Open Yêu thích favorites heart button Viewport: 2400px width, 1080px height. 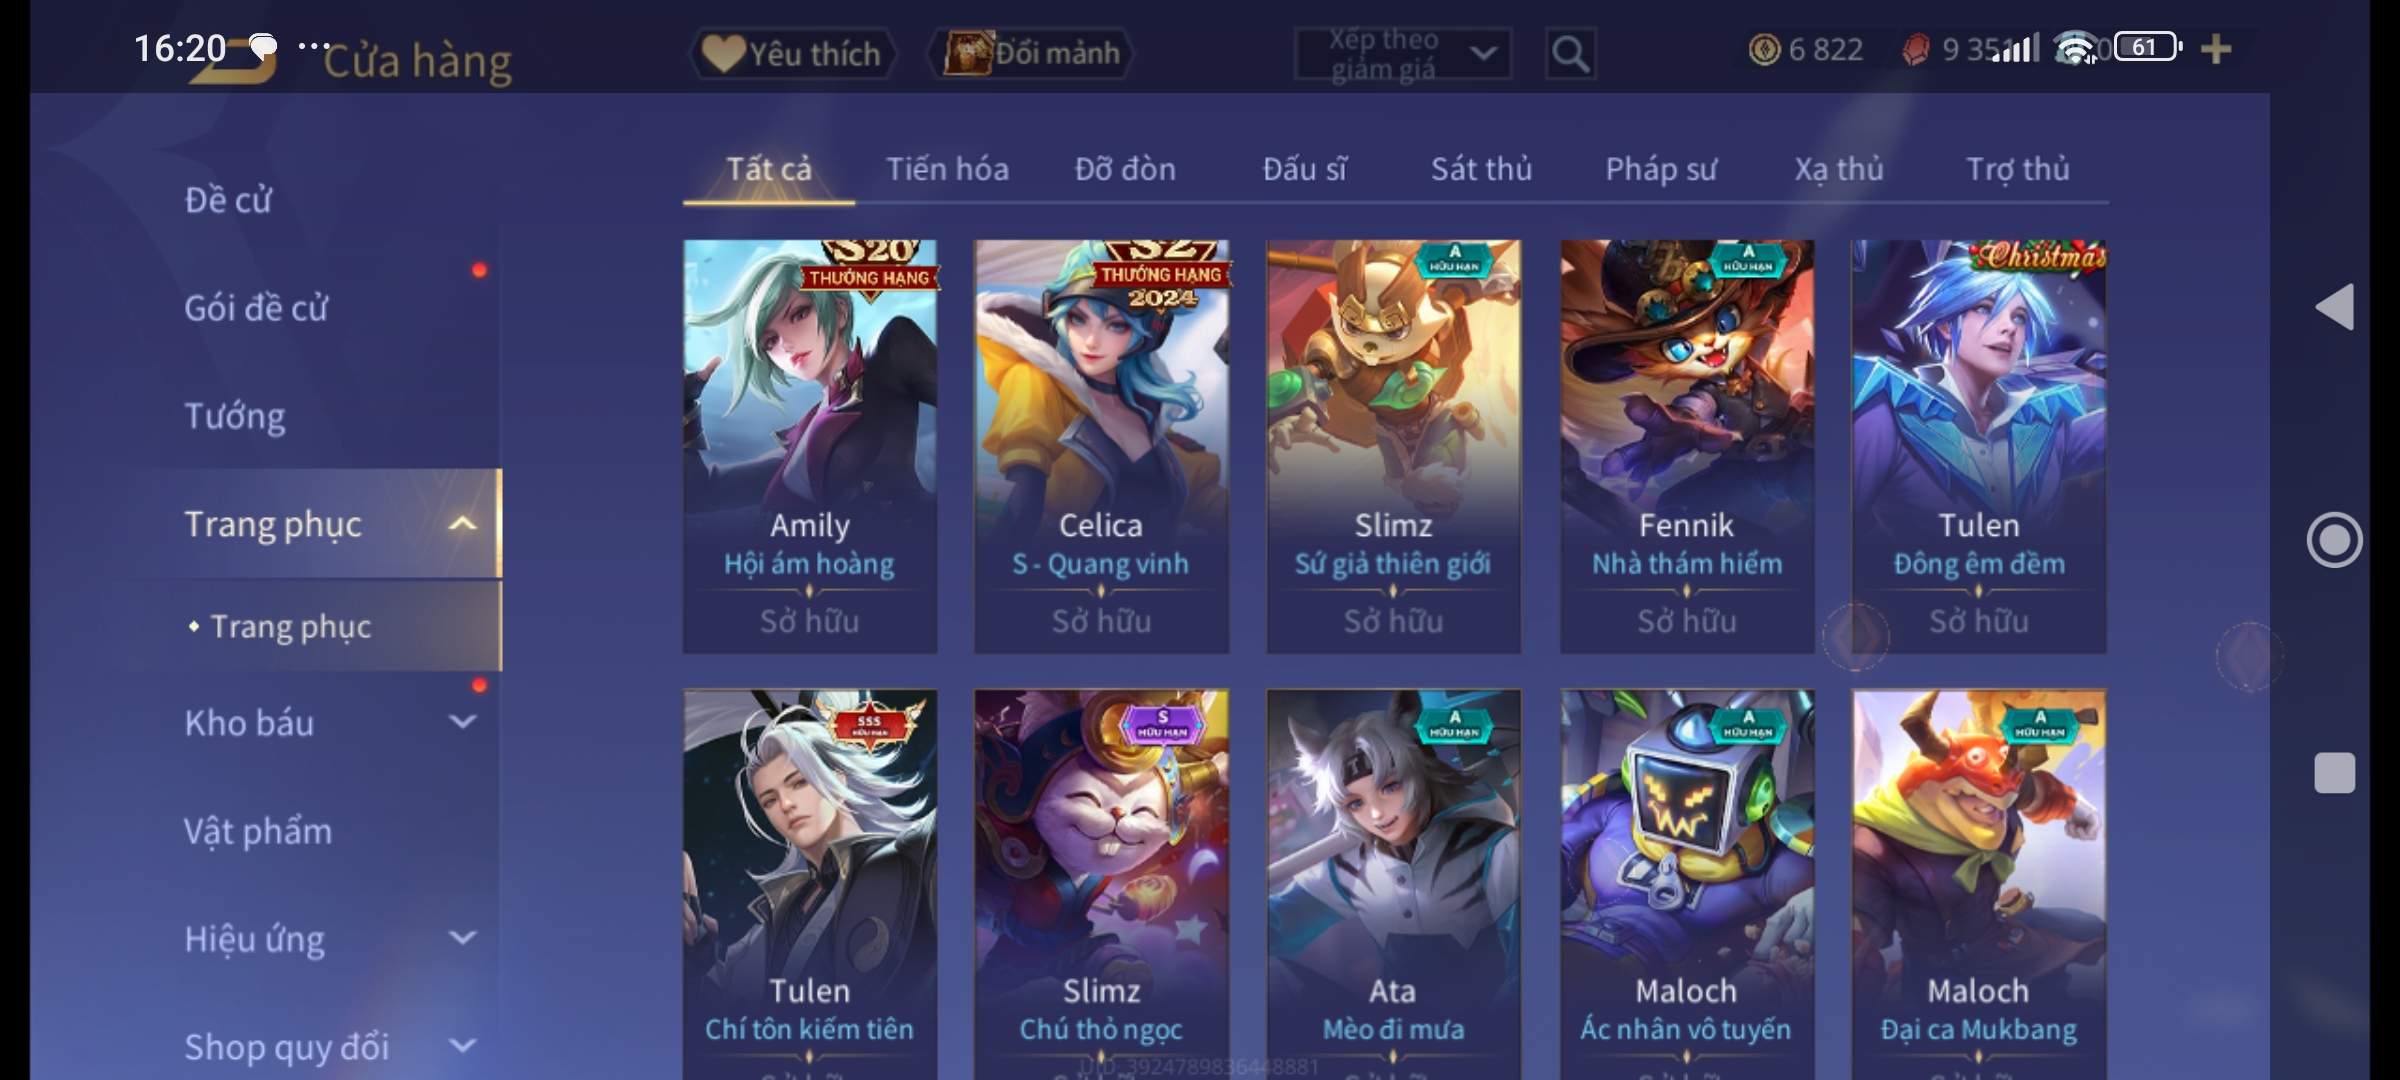click(x=793, y=53)
